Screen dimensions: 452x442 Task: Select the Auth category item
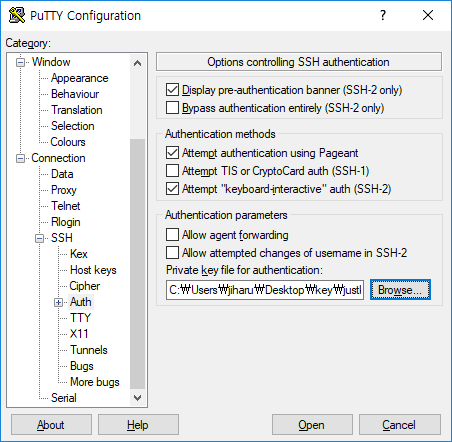[81, 302]
